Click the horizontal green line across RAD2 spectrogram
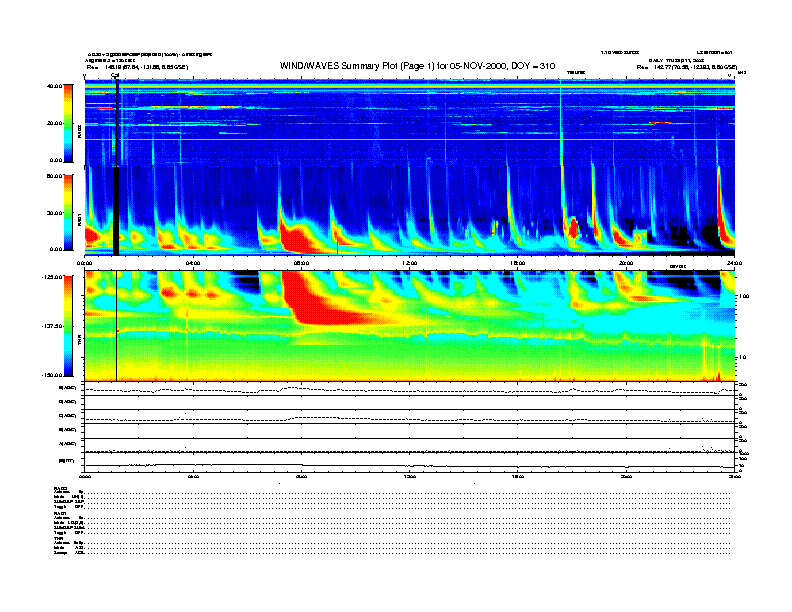The width and height of the screenshot is (792, 612). click(x=410, y=139)
